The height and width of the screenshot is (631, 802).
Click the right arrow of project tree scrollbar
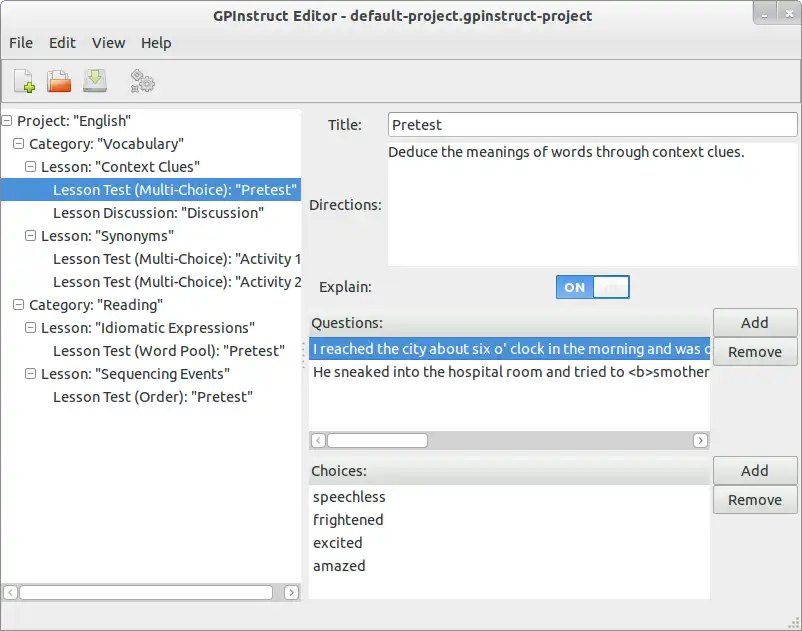pyautogui.click(x=292, y=592)
